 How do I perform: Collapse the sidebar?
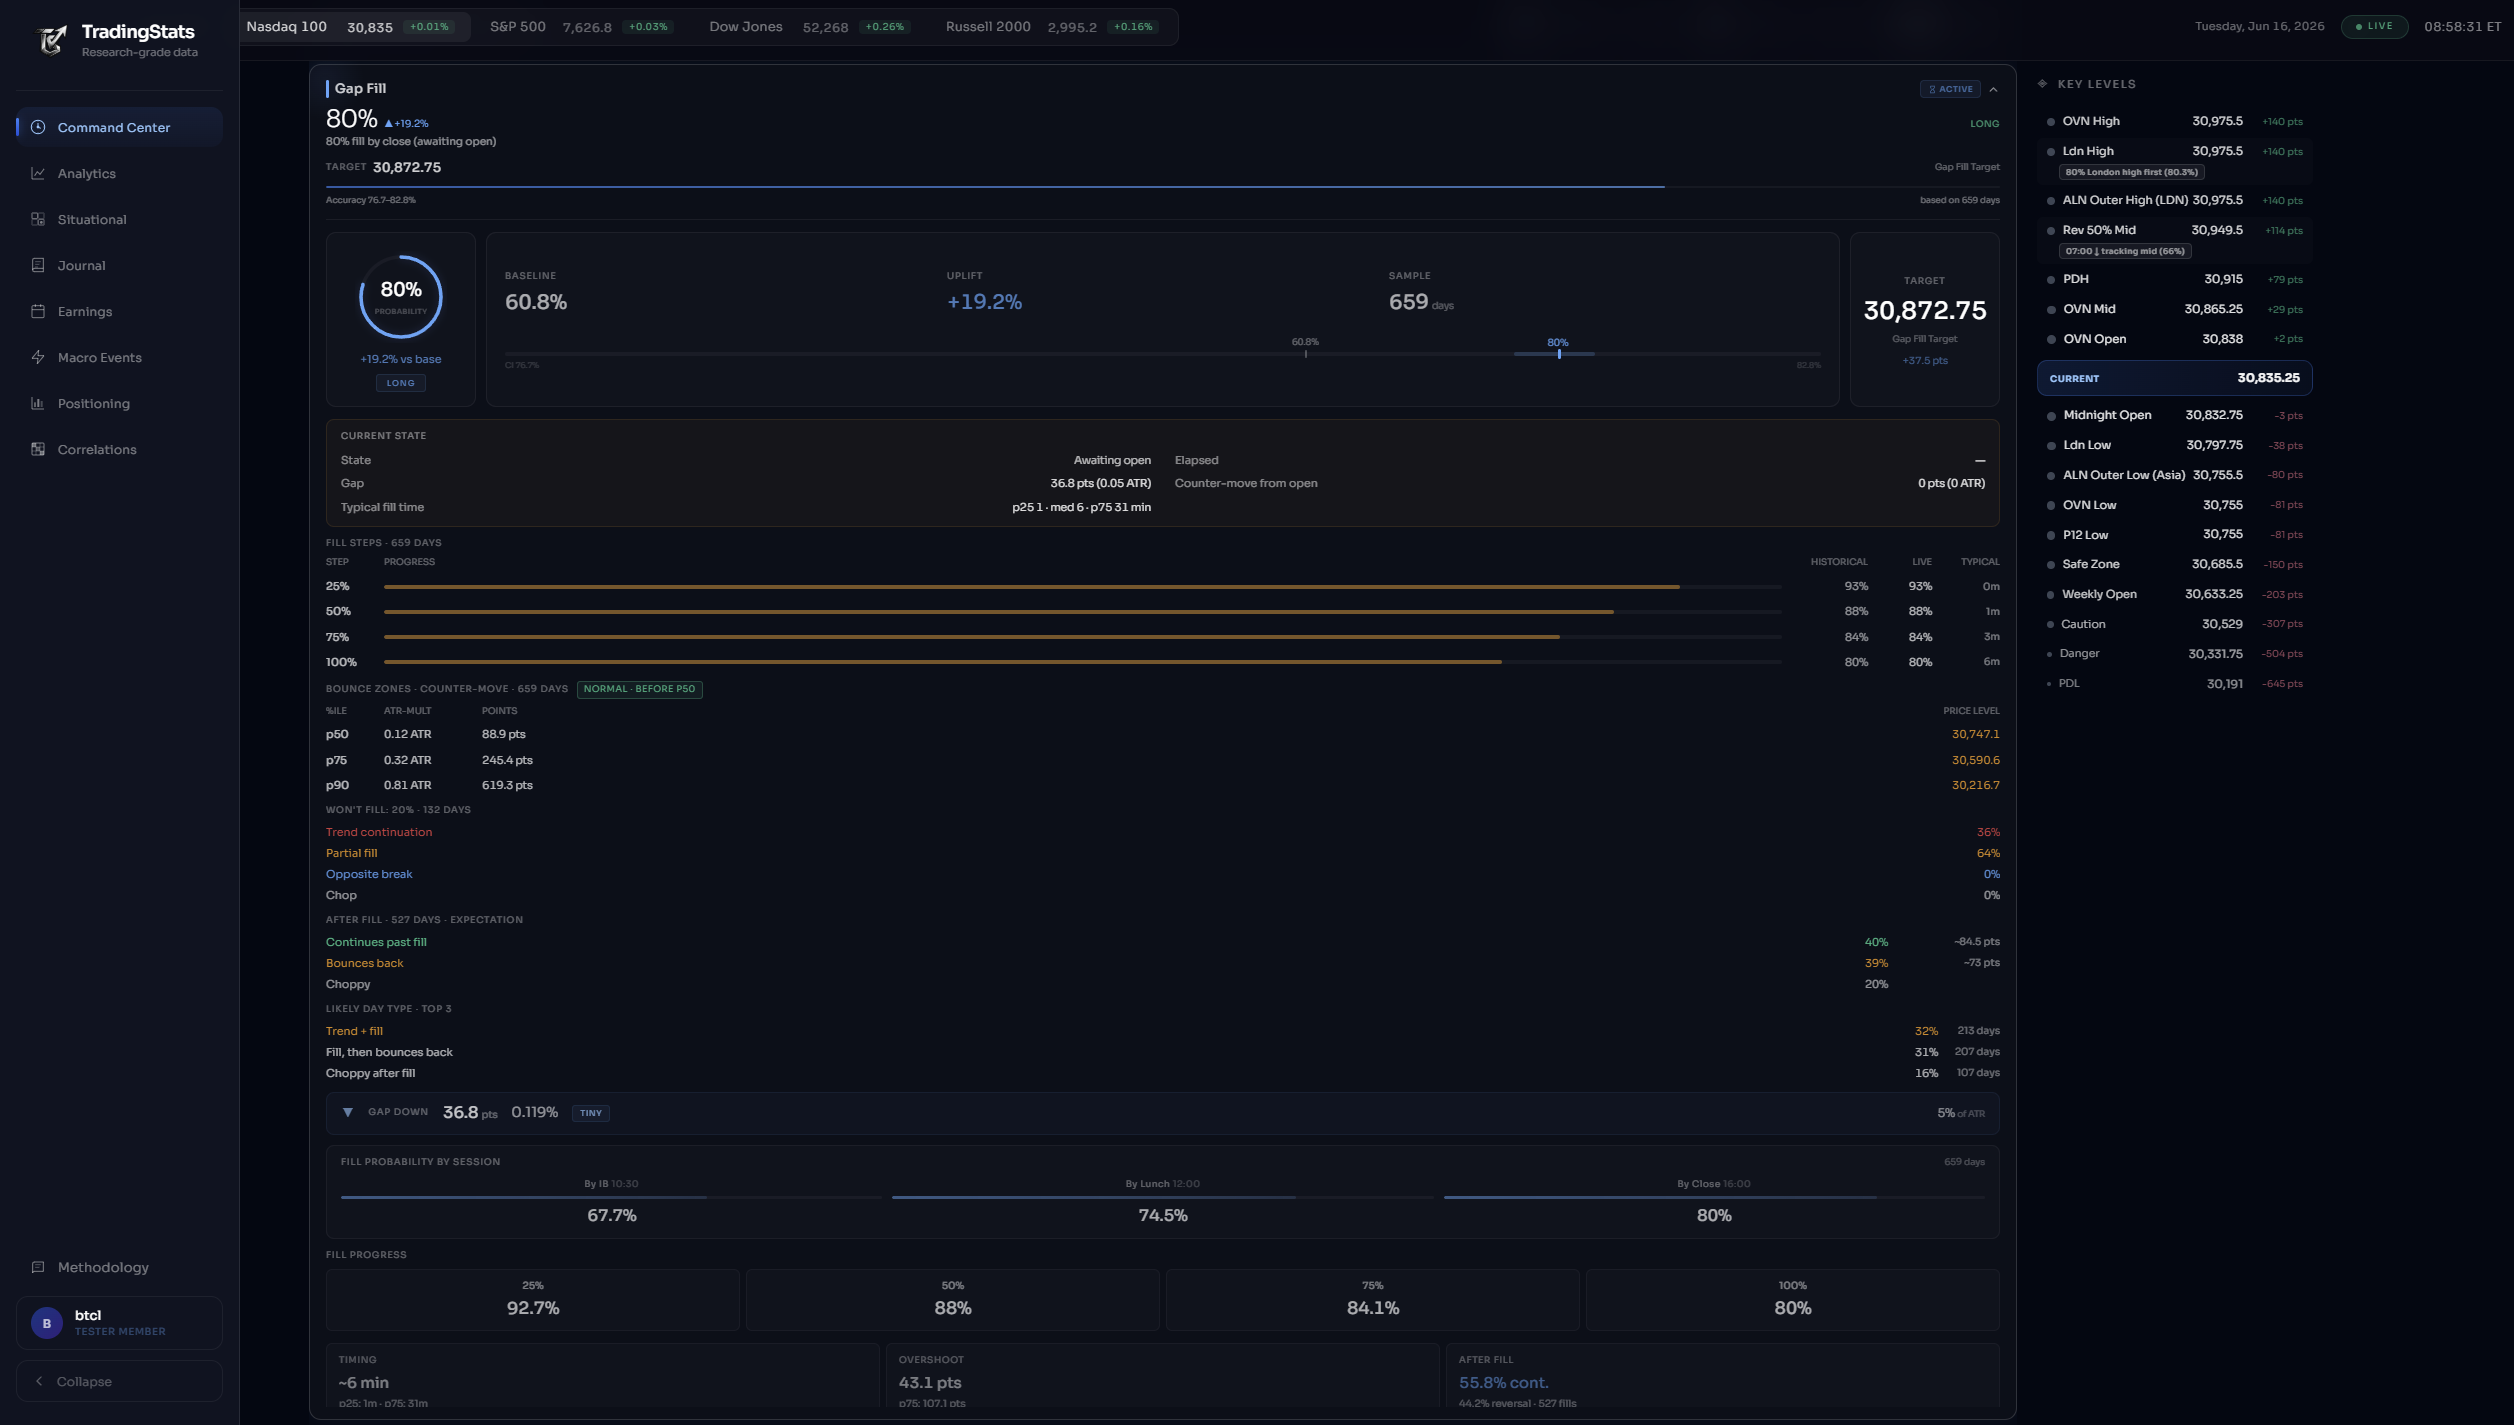point(119,1381)
